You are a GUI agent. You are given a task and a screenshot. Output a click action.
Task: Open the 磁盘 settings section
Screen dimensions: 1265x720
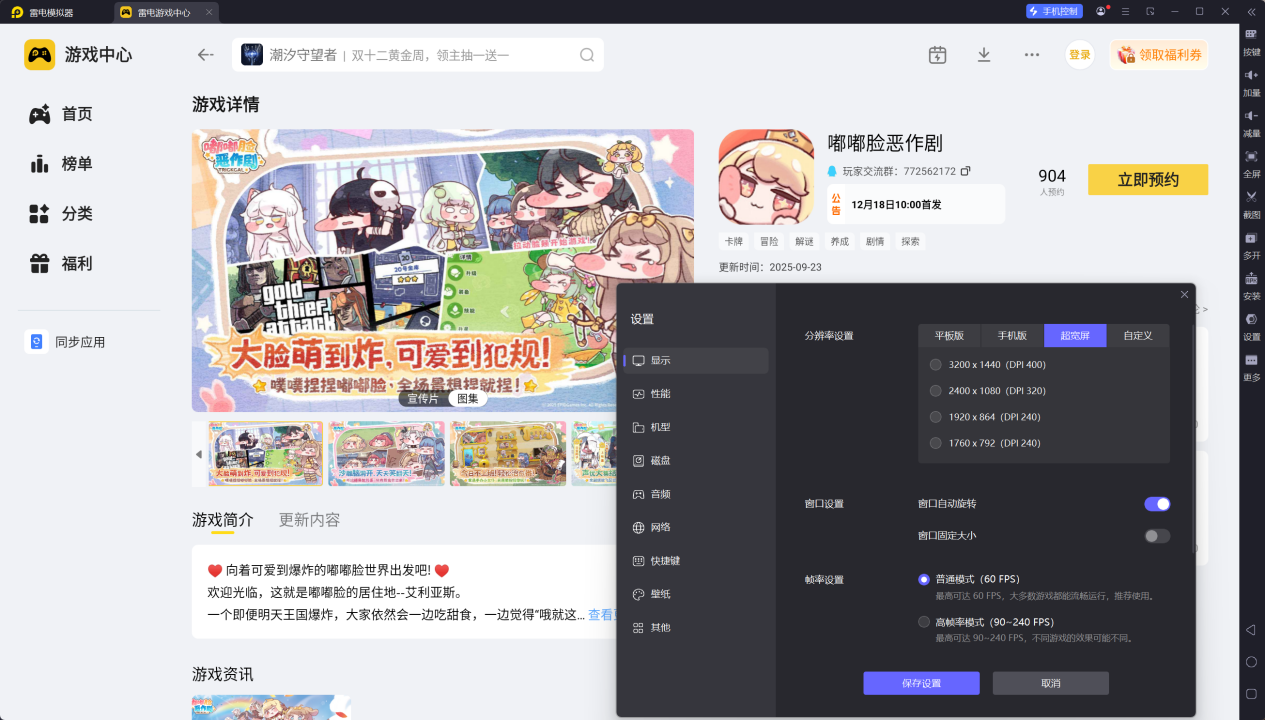click(696, 461)
